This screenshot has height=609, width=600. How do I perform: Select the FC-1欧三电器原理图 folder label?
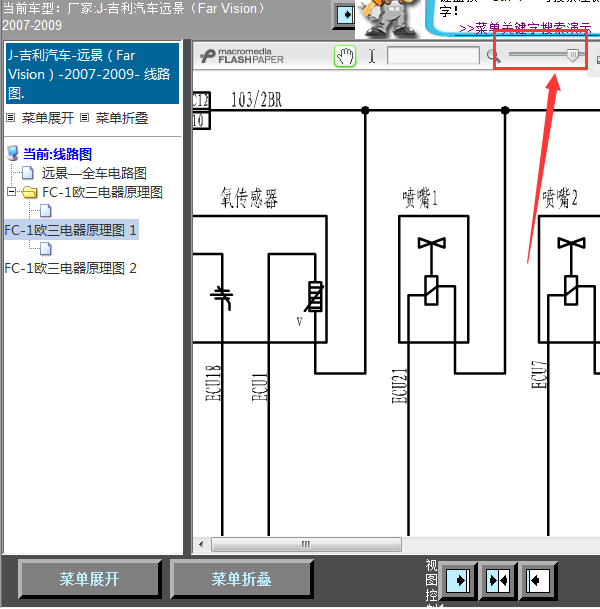pos(102,192)
